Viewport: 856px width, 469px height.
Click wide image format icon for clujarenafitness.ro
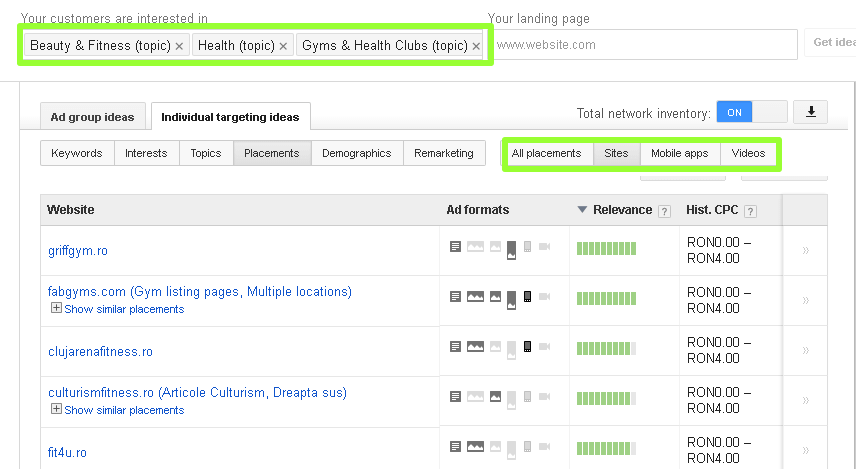[475, 347]
